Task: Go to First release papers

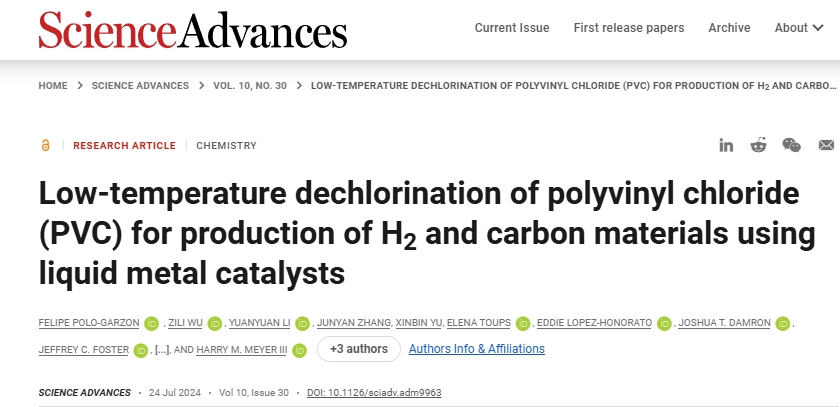Action: [x=629, y=28]
